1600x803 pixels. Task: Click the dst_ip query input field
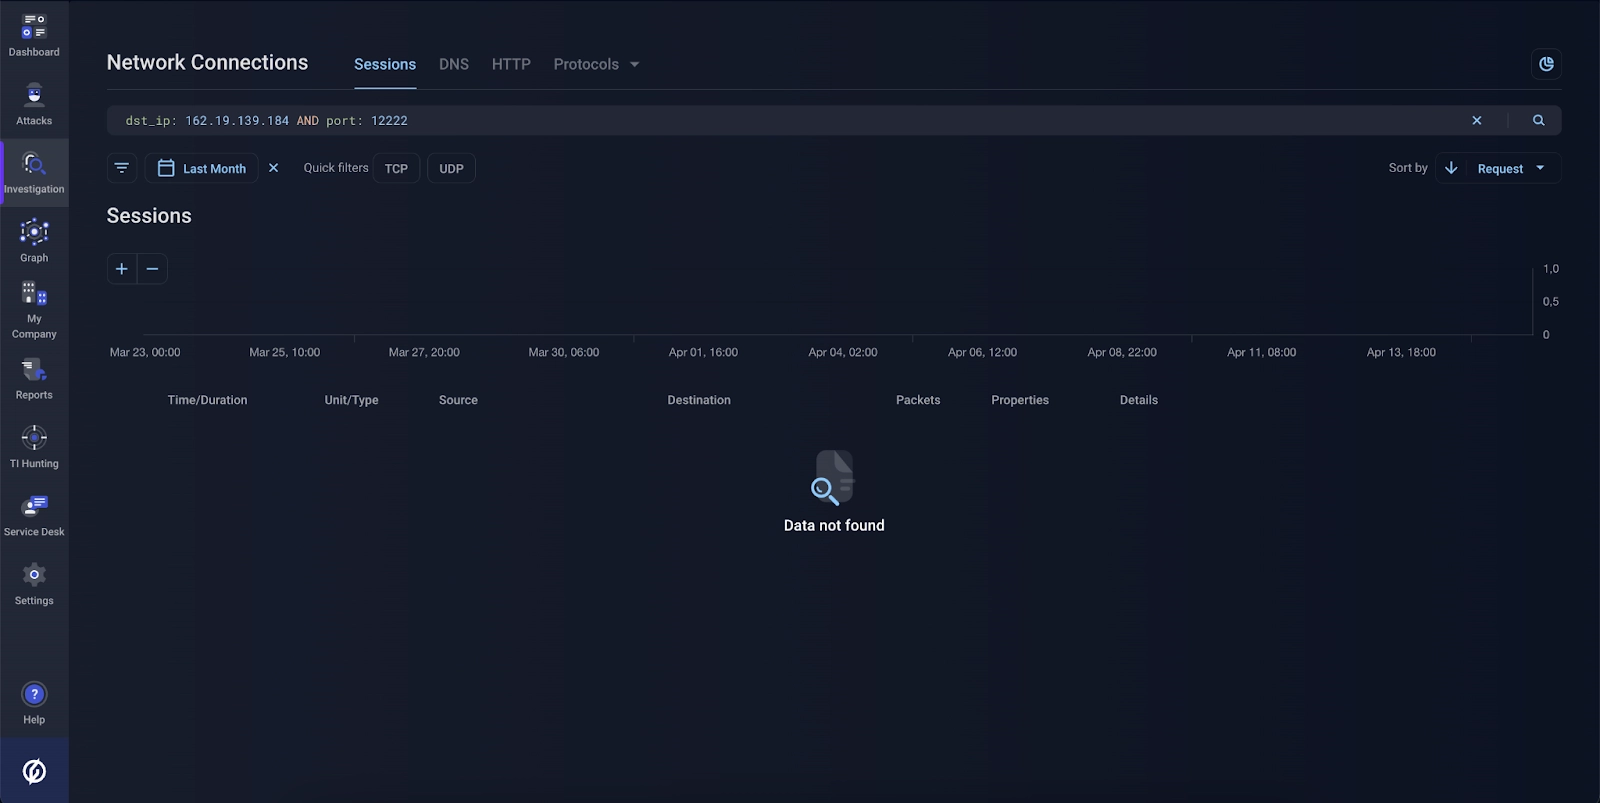(x=780, y=120)
